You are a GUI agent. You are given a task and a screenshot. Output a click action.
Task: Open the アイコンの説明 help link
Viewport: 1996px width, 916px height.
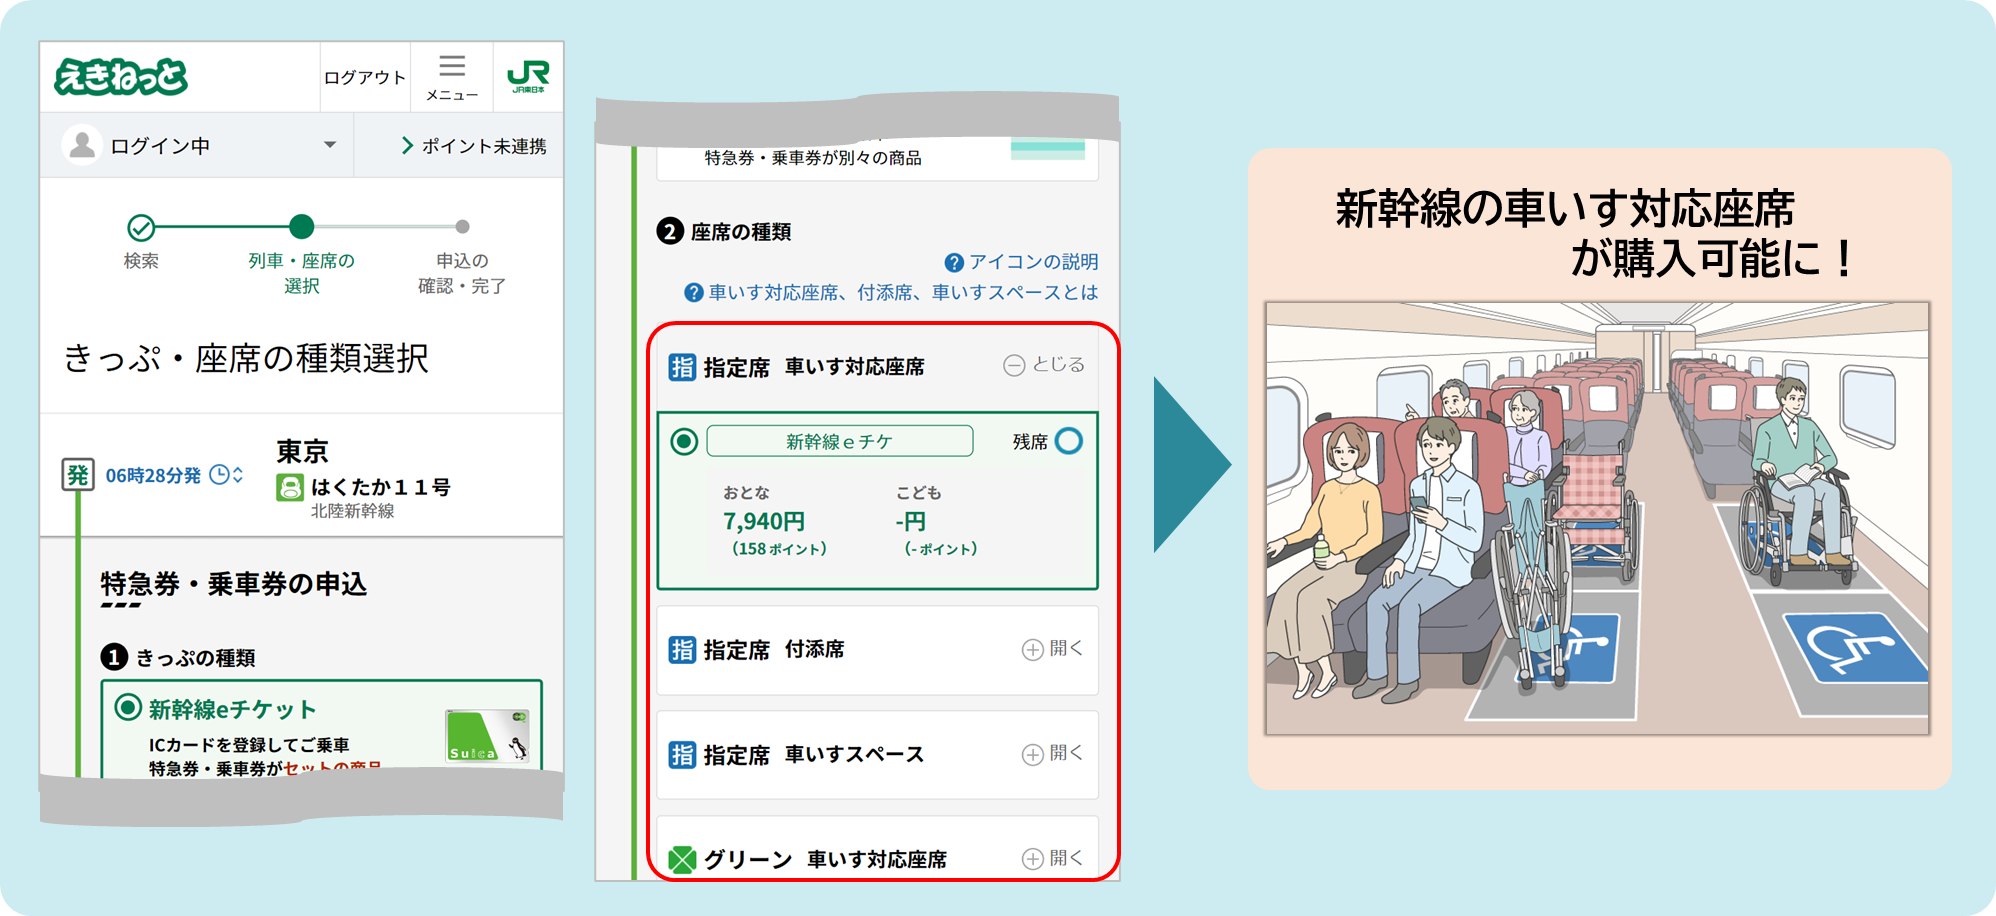(1034, 262)
